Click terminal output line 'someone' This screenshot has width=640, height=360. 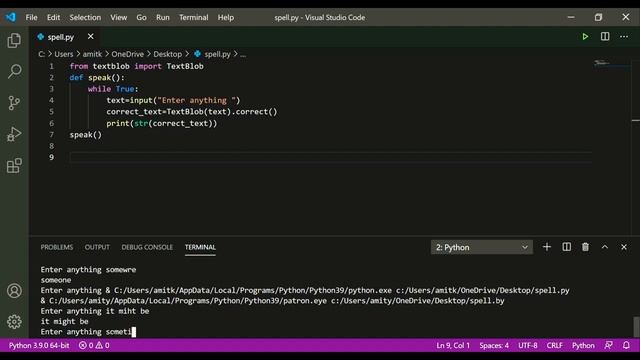pos(56,280)
